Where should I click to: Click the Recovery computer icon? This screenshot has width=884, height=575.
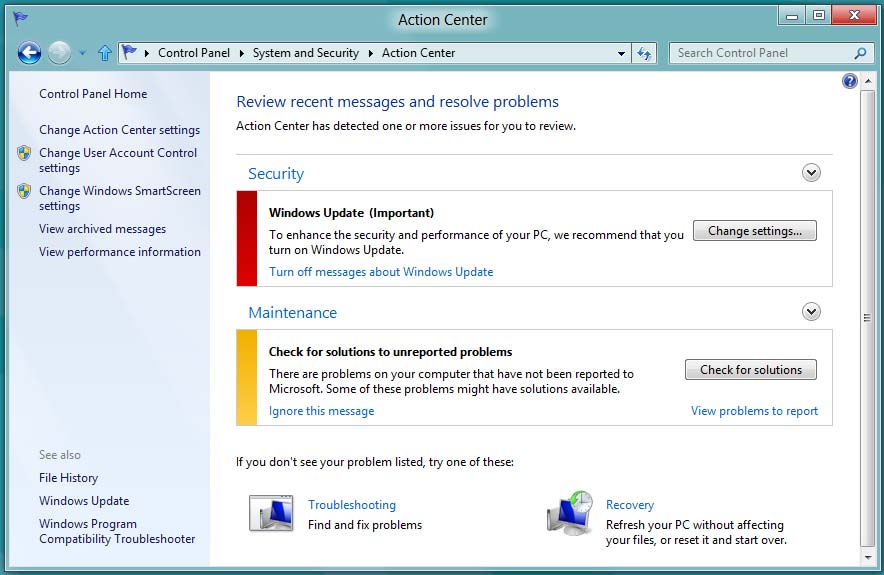(x=570, y=513)
